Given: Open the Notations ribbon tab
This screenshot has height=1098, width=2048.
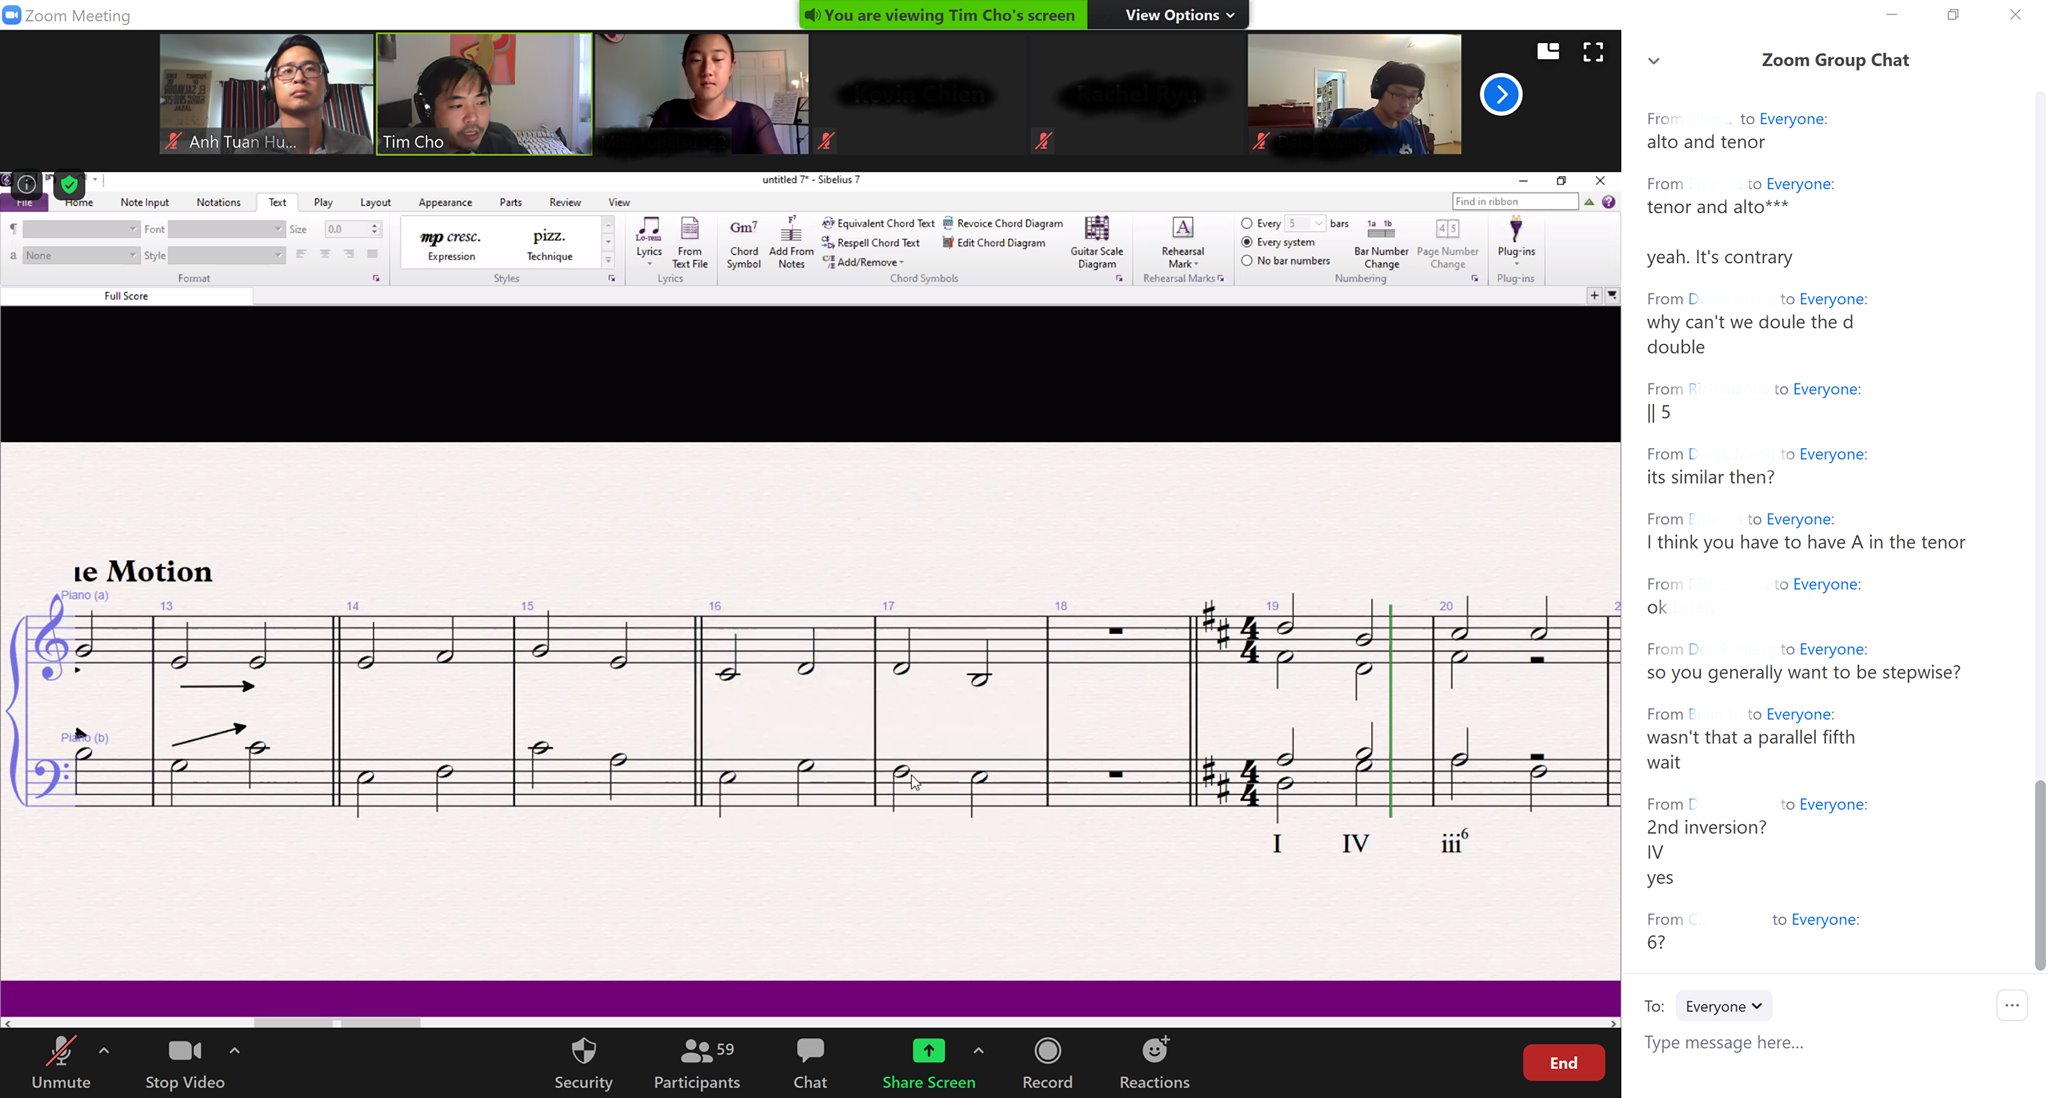Looking at the screenshot, I should 218,202.
